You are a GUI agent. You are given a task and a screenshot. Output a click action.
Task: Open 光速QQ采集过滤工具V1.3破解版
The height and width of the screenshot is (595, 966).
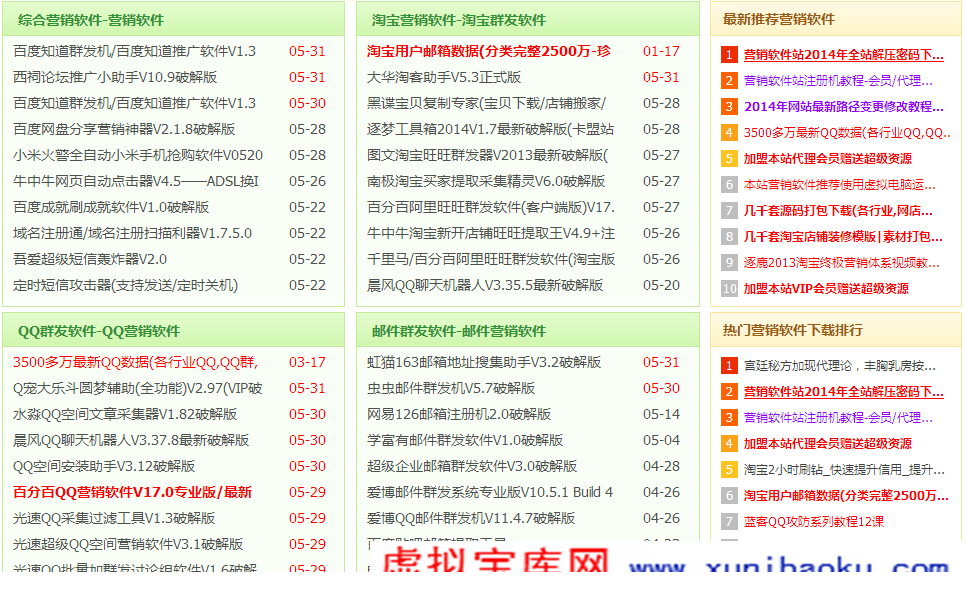pyautogui.click(x=114, y=519)
